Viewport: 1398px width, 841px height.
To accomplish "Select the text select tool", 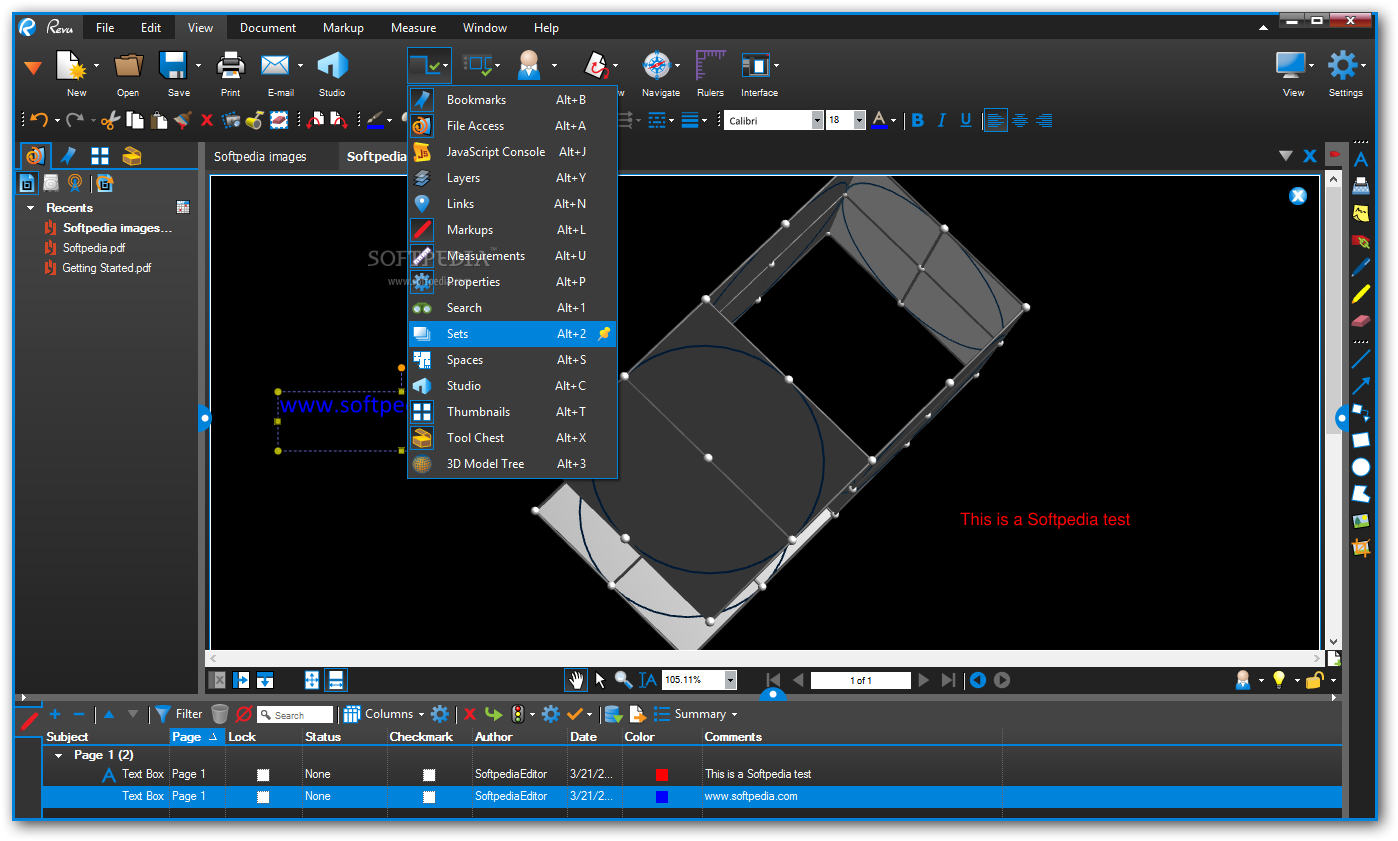I will point(648,680).
